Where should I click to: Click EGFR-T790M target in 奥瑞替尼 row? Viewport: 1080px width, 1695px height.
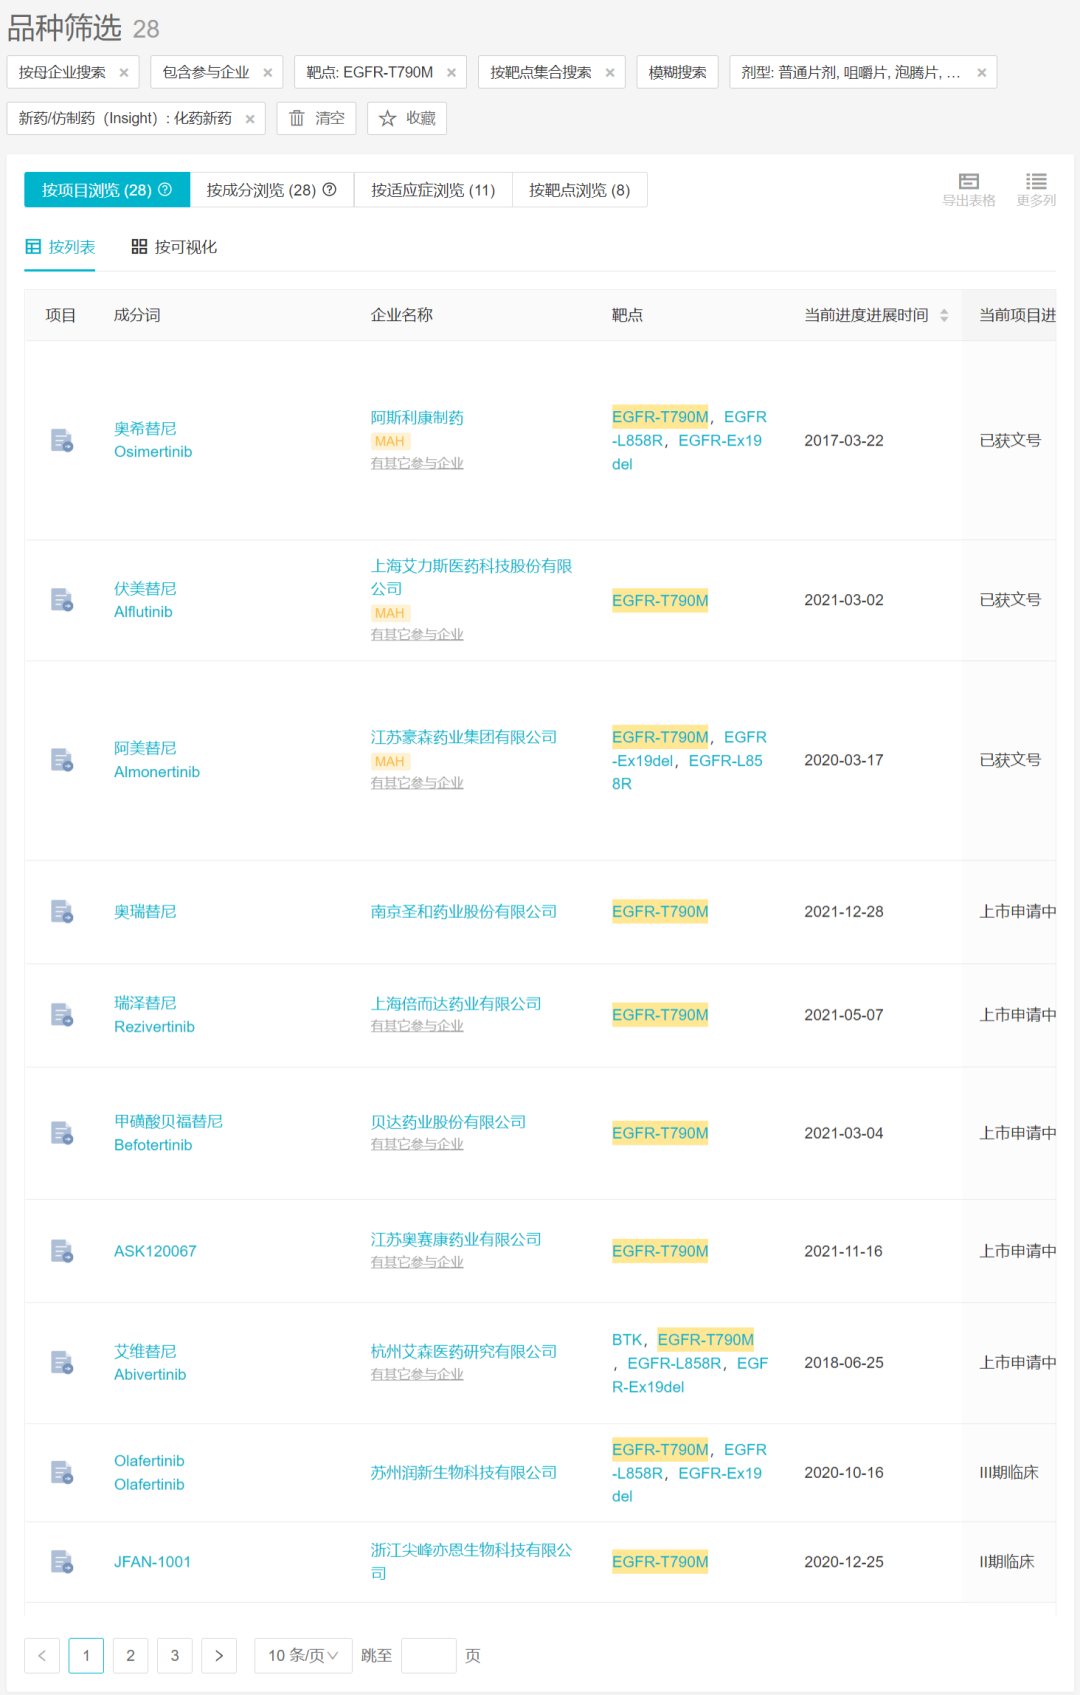(x=660, y=912)
